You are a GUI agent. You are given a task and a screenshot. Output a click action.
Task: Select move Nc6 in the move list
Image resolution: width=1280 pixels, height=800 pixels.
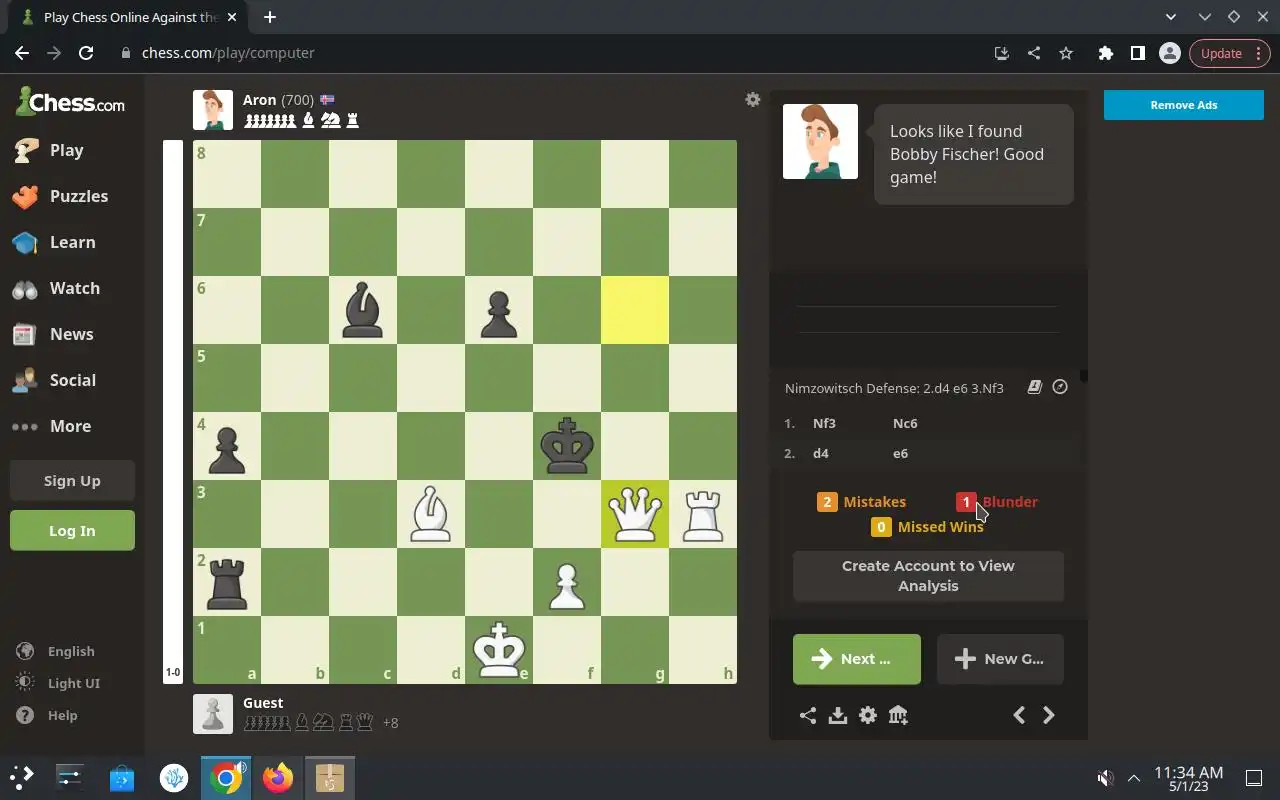click(905, 423)
